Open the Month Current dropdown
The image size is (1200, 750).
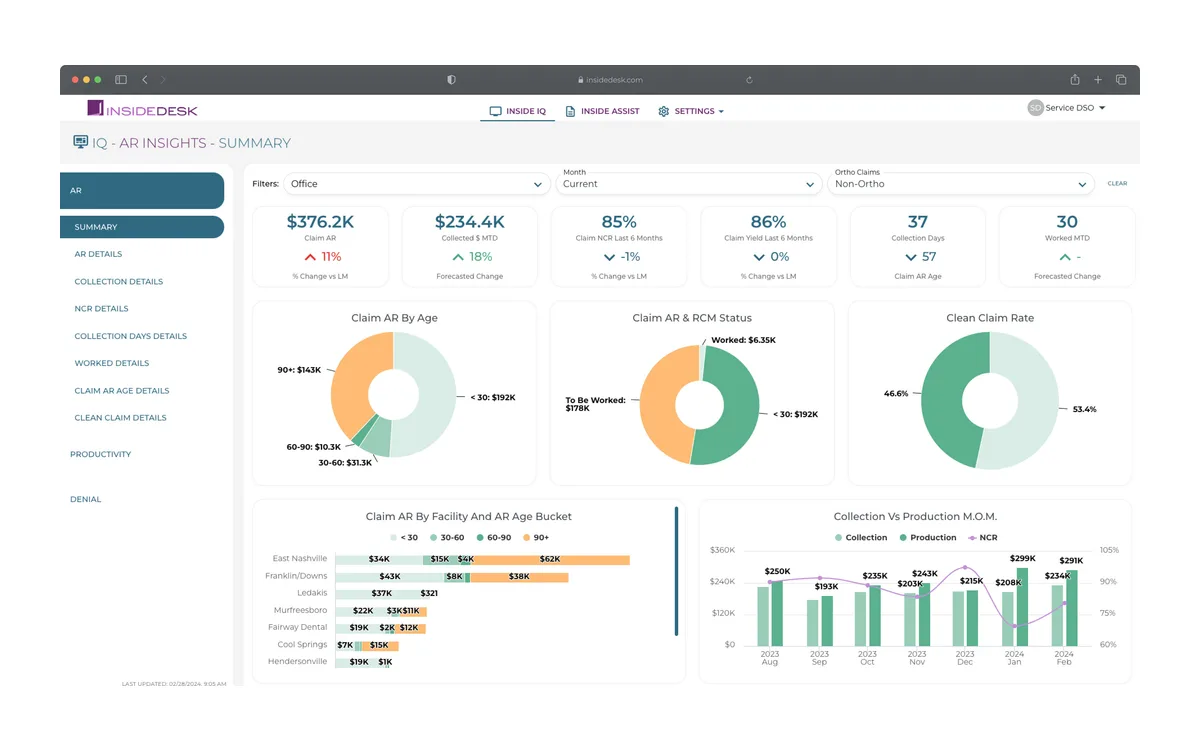tap(689, 184)
